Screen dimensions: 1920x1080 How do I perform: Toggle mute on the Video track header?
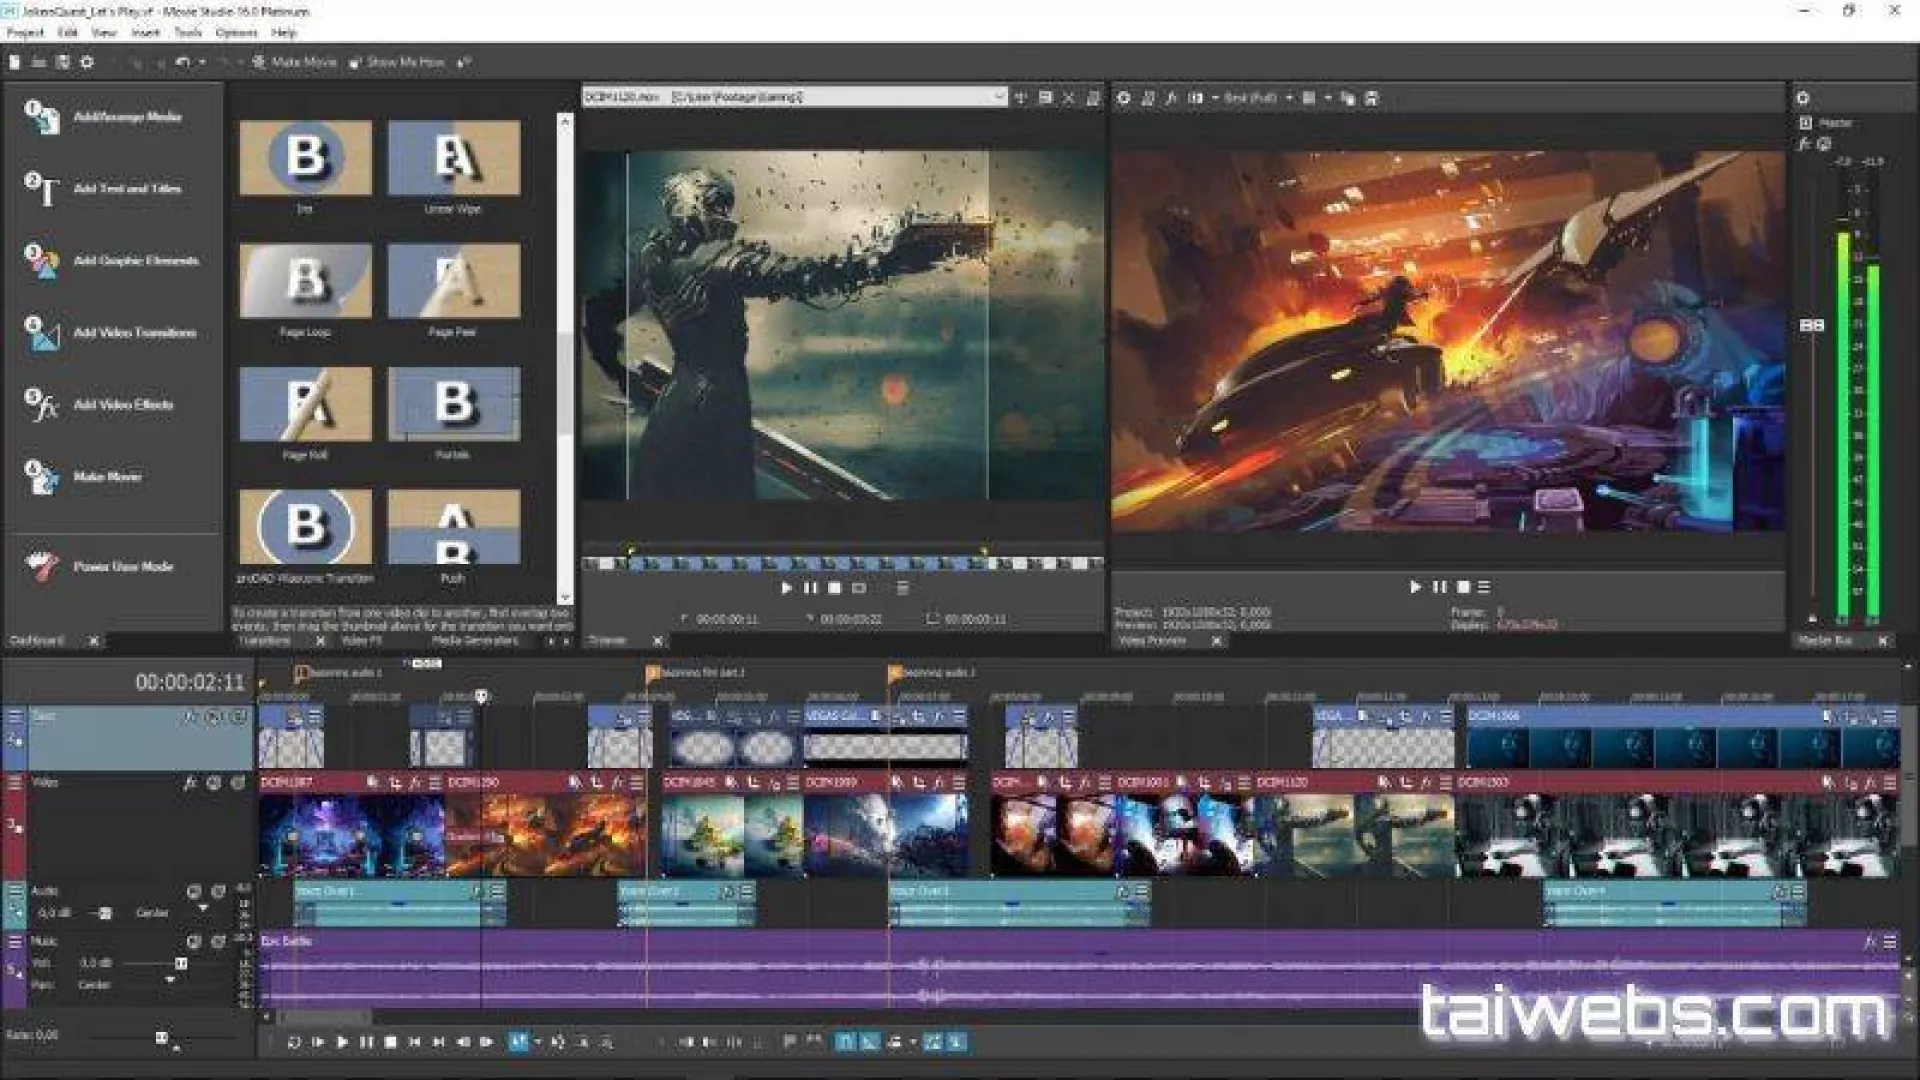click(x=213, y=783)
